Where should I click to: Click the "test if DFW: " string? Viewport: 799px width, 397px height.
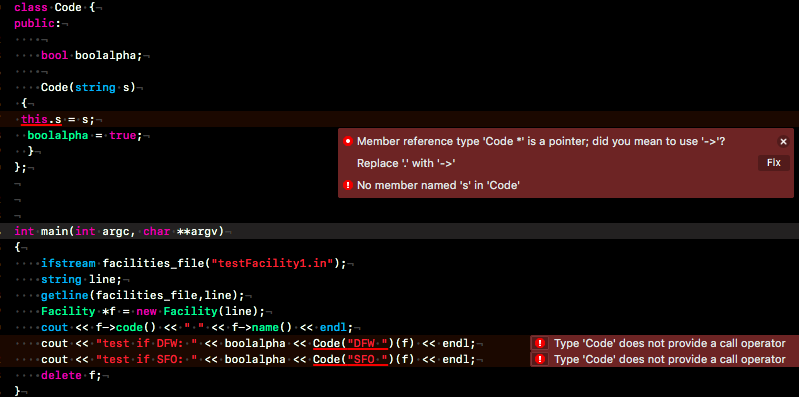coord(147,343)
